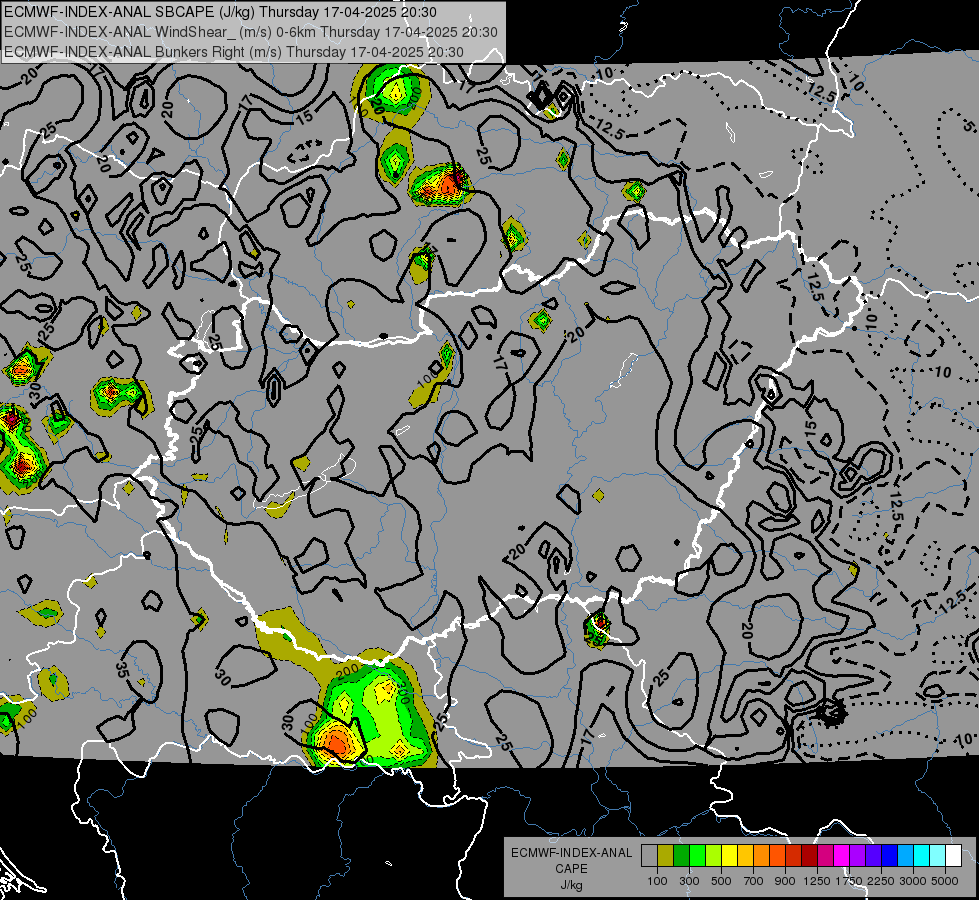
Task: Click the 35 contour label on map
Action: (x=122, y=670)
